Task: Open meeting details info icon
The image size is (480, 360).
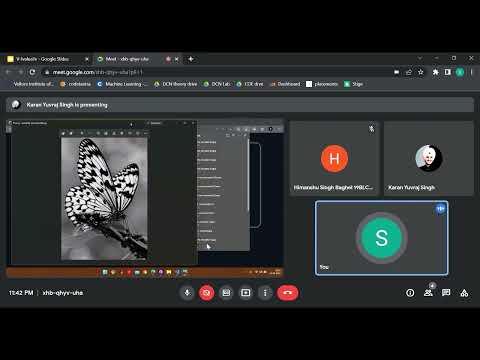Action: pos(410,293)
